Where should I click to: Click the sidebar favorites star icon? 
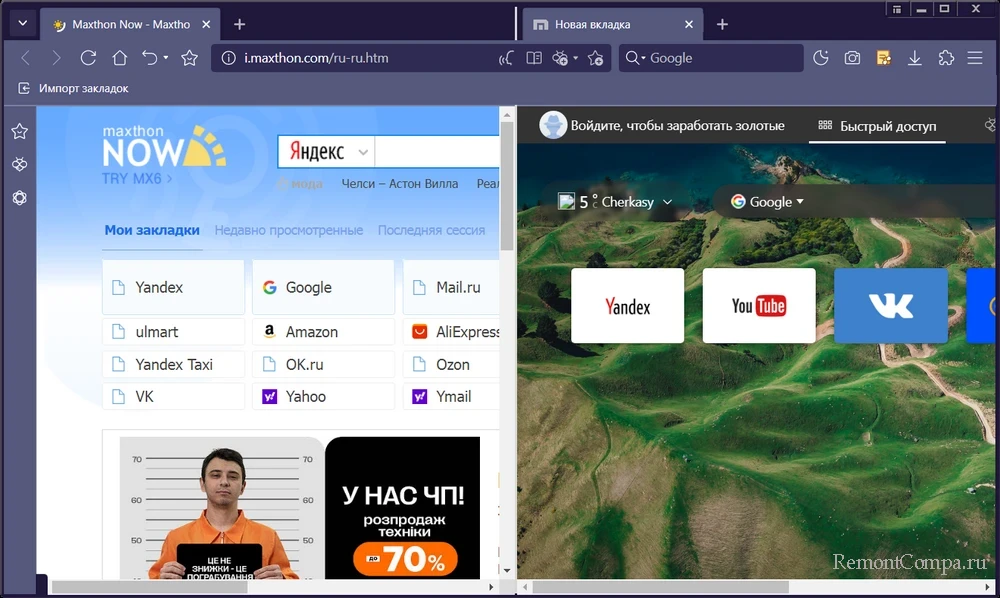pos(20,131)
